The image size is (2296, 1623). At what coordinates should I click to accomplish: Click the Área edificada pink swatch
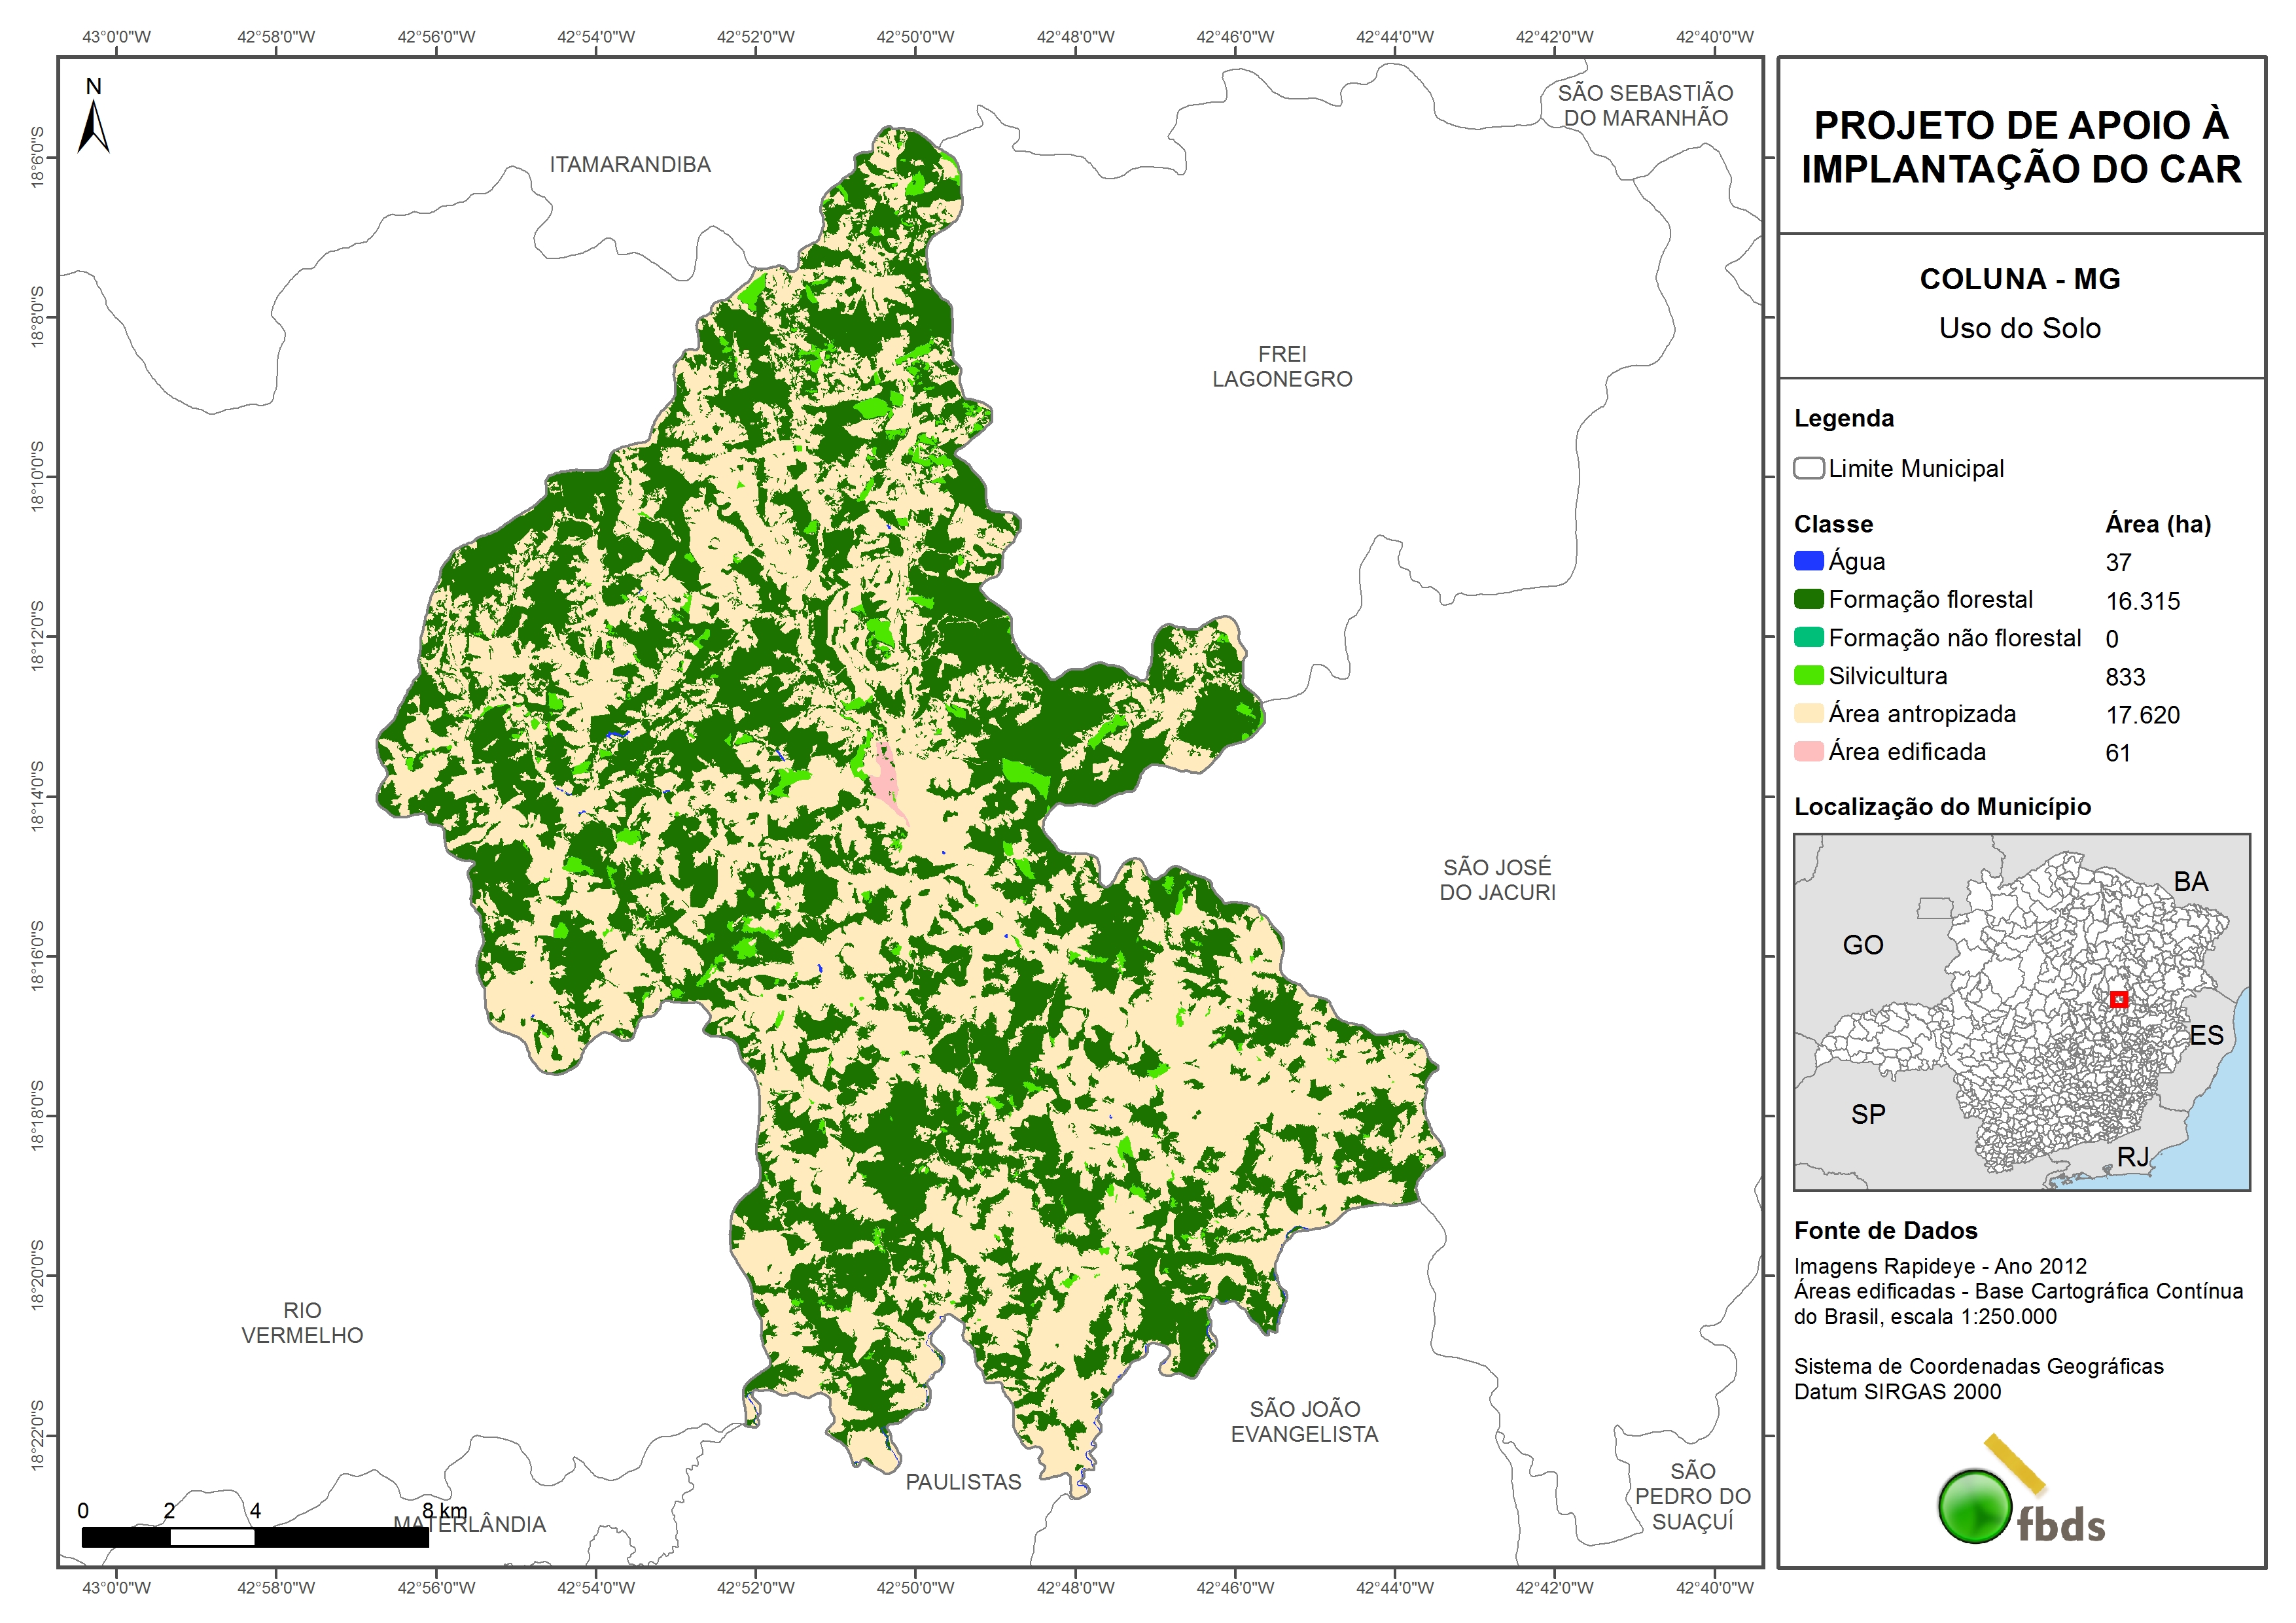tap(1808, 751)
